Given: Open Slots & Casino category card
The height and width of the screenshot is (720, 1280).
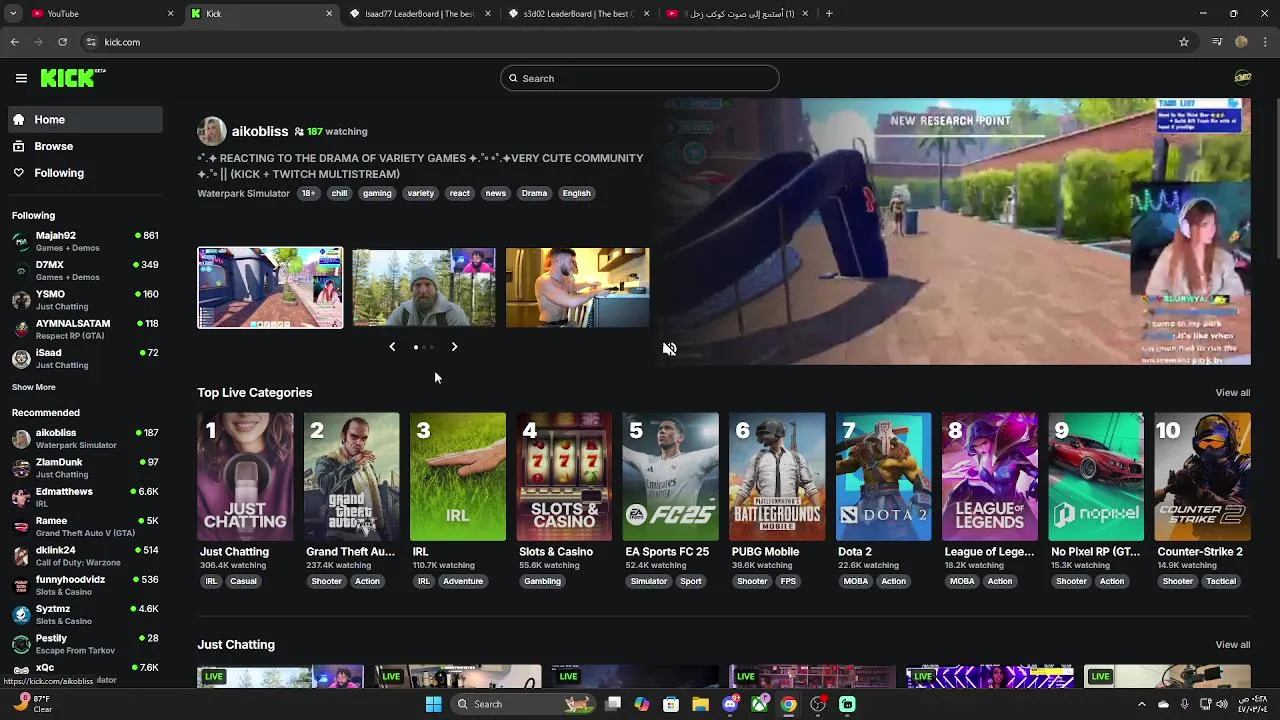Looking at the screenshot, I should (x=564, y=477).
